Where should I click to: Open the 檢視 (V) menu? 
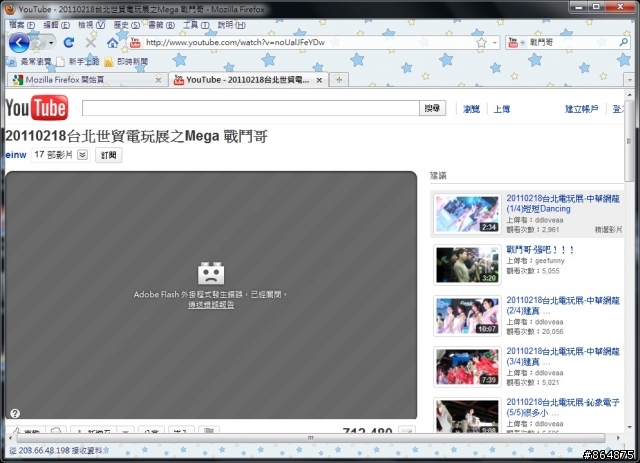[91, 25]
